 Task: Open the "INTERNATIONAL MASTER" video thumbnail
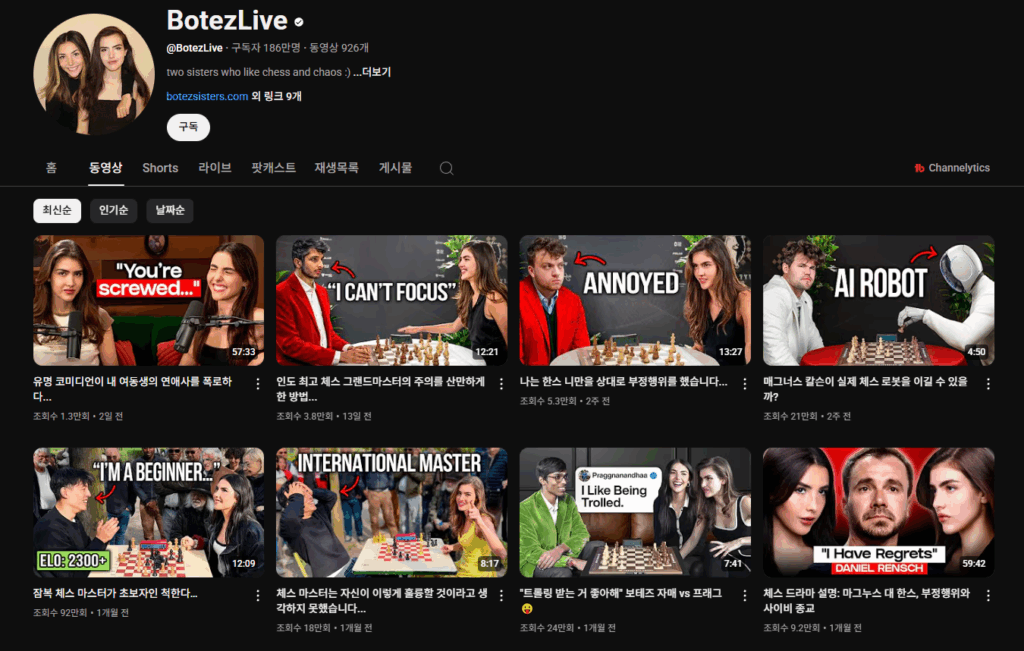point(391,512)
